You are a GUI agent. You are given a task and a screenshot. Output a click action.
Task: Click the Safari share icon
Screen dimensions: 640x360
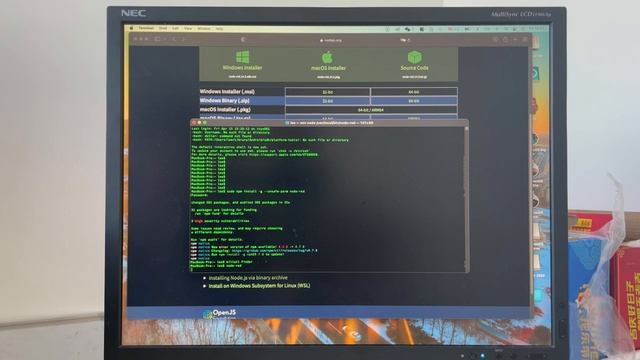pos(505,40)
